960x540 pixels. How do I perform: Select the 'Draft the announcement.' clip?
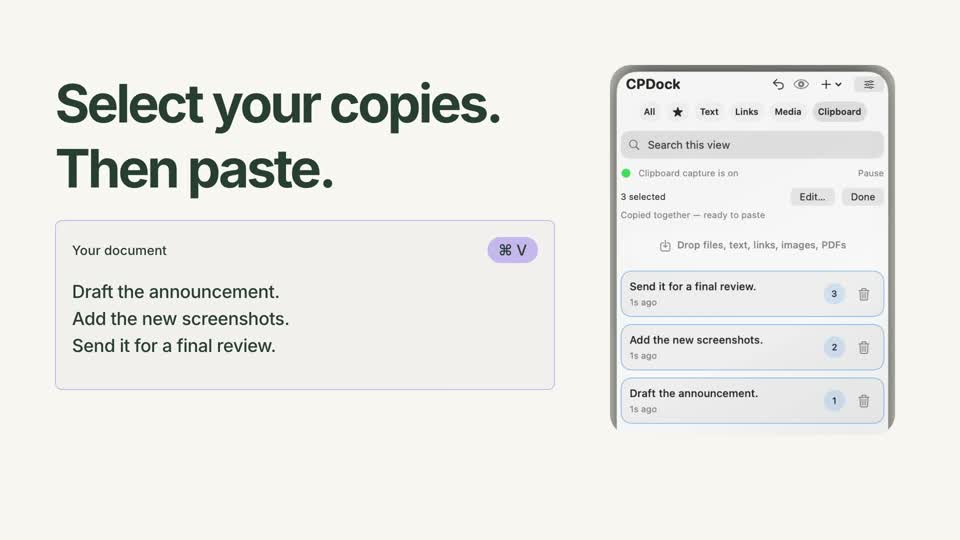pos(752,400)
